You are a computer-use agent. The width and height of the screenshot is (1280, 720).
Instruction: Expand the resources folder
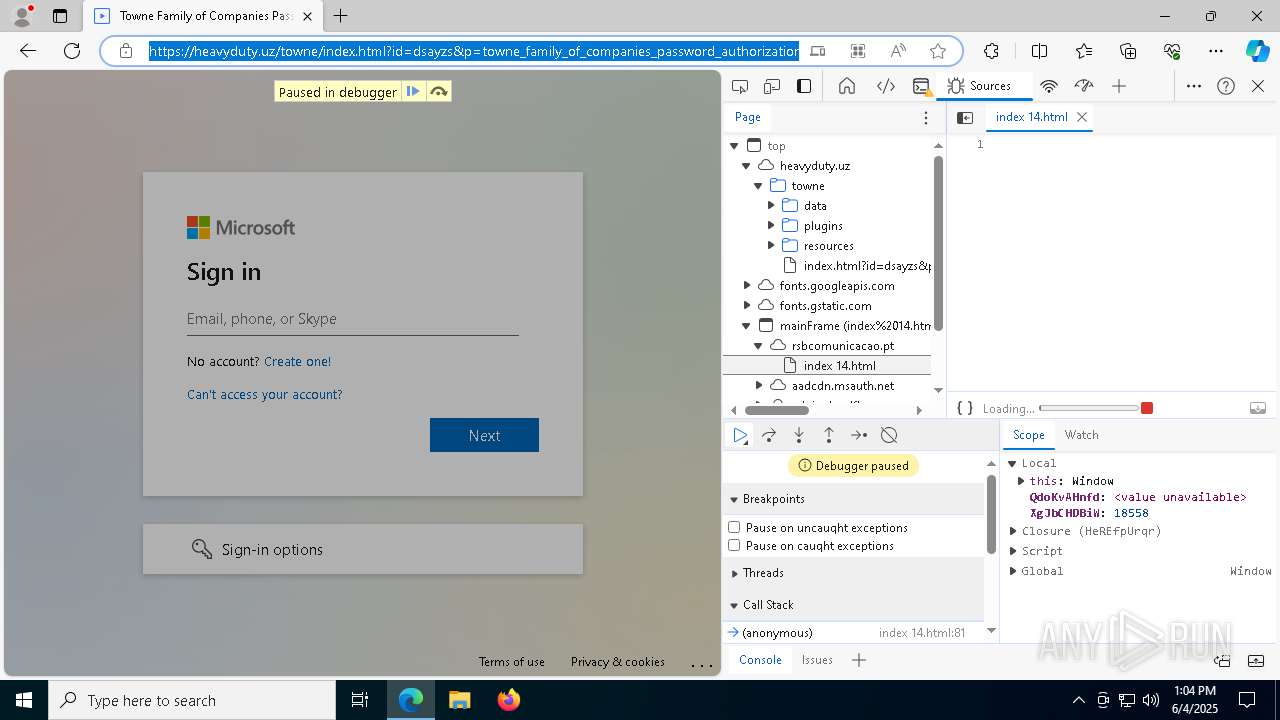pos(771,246)
